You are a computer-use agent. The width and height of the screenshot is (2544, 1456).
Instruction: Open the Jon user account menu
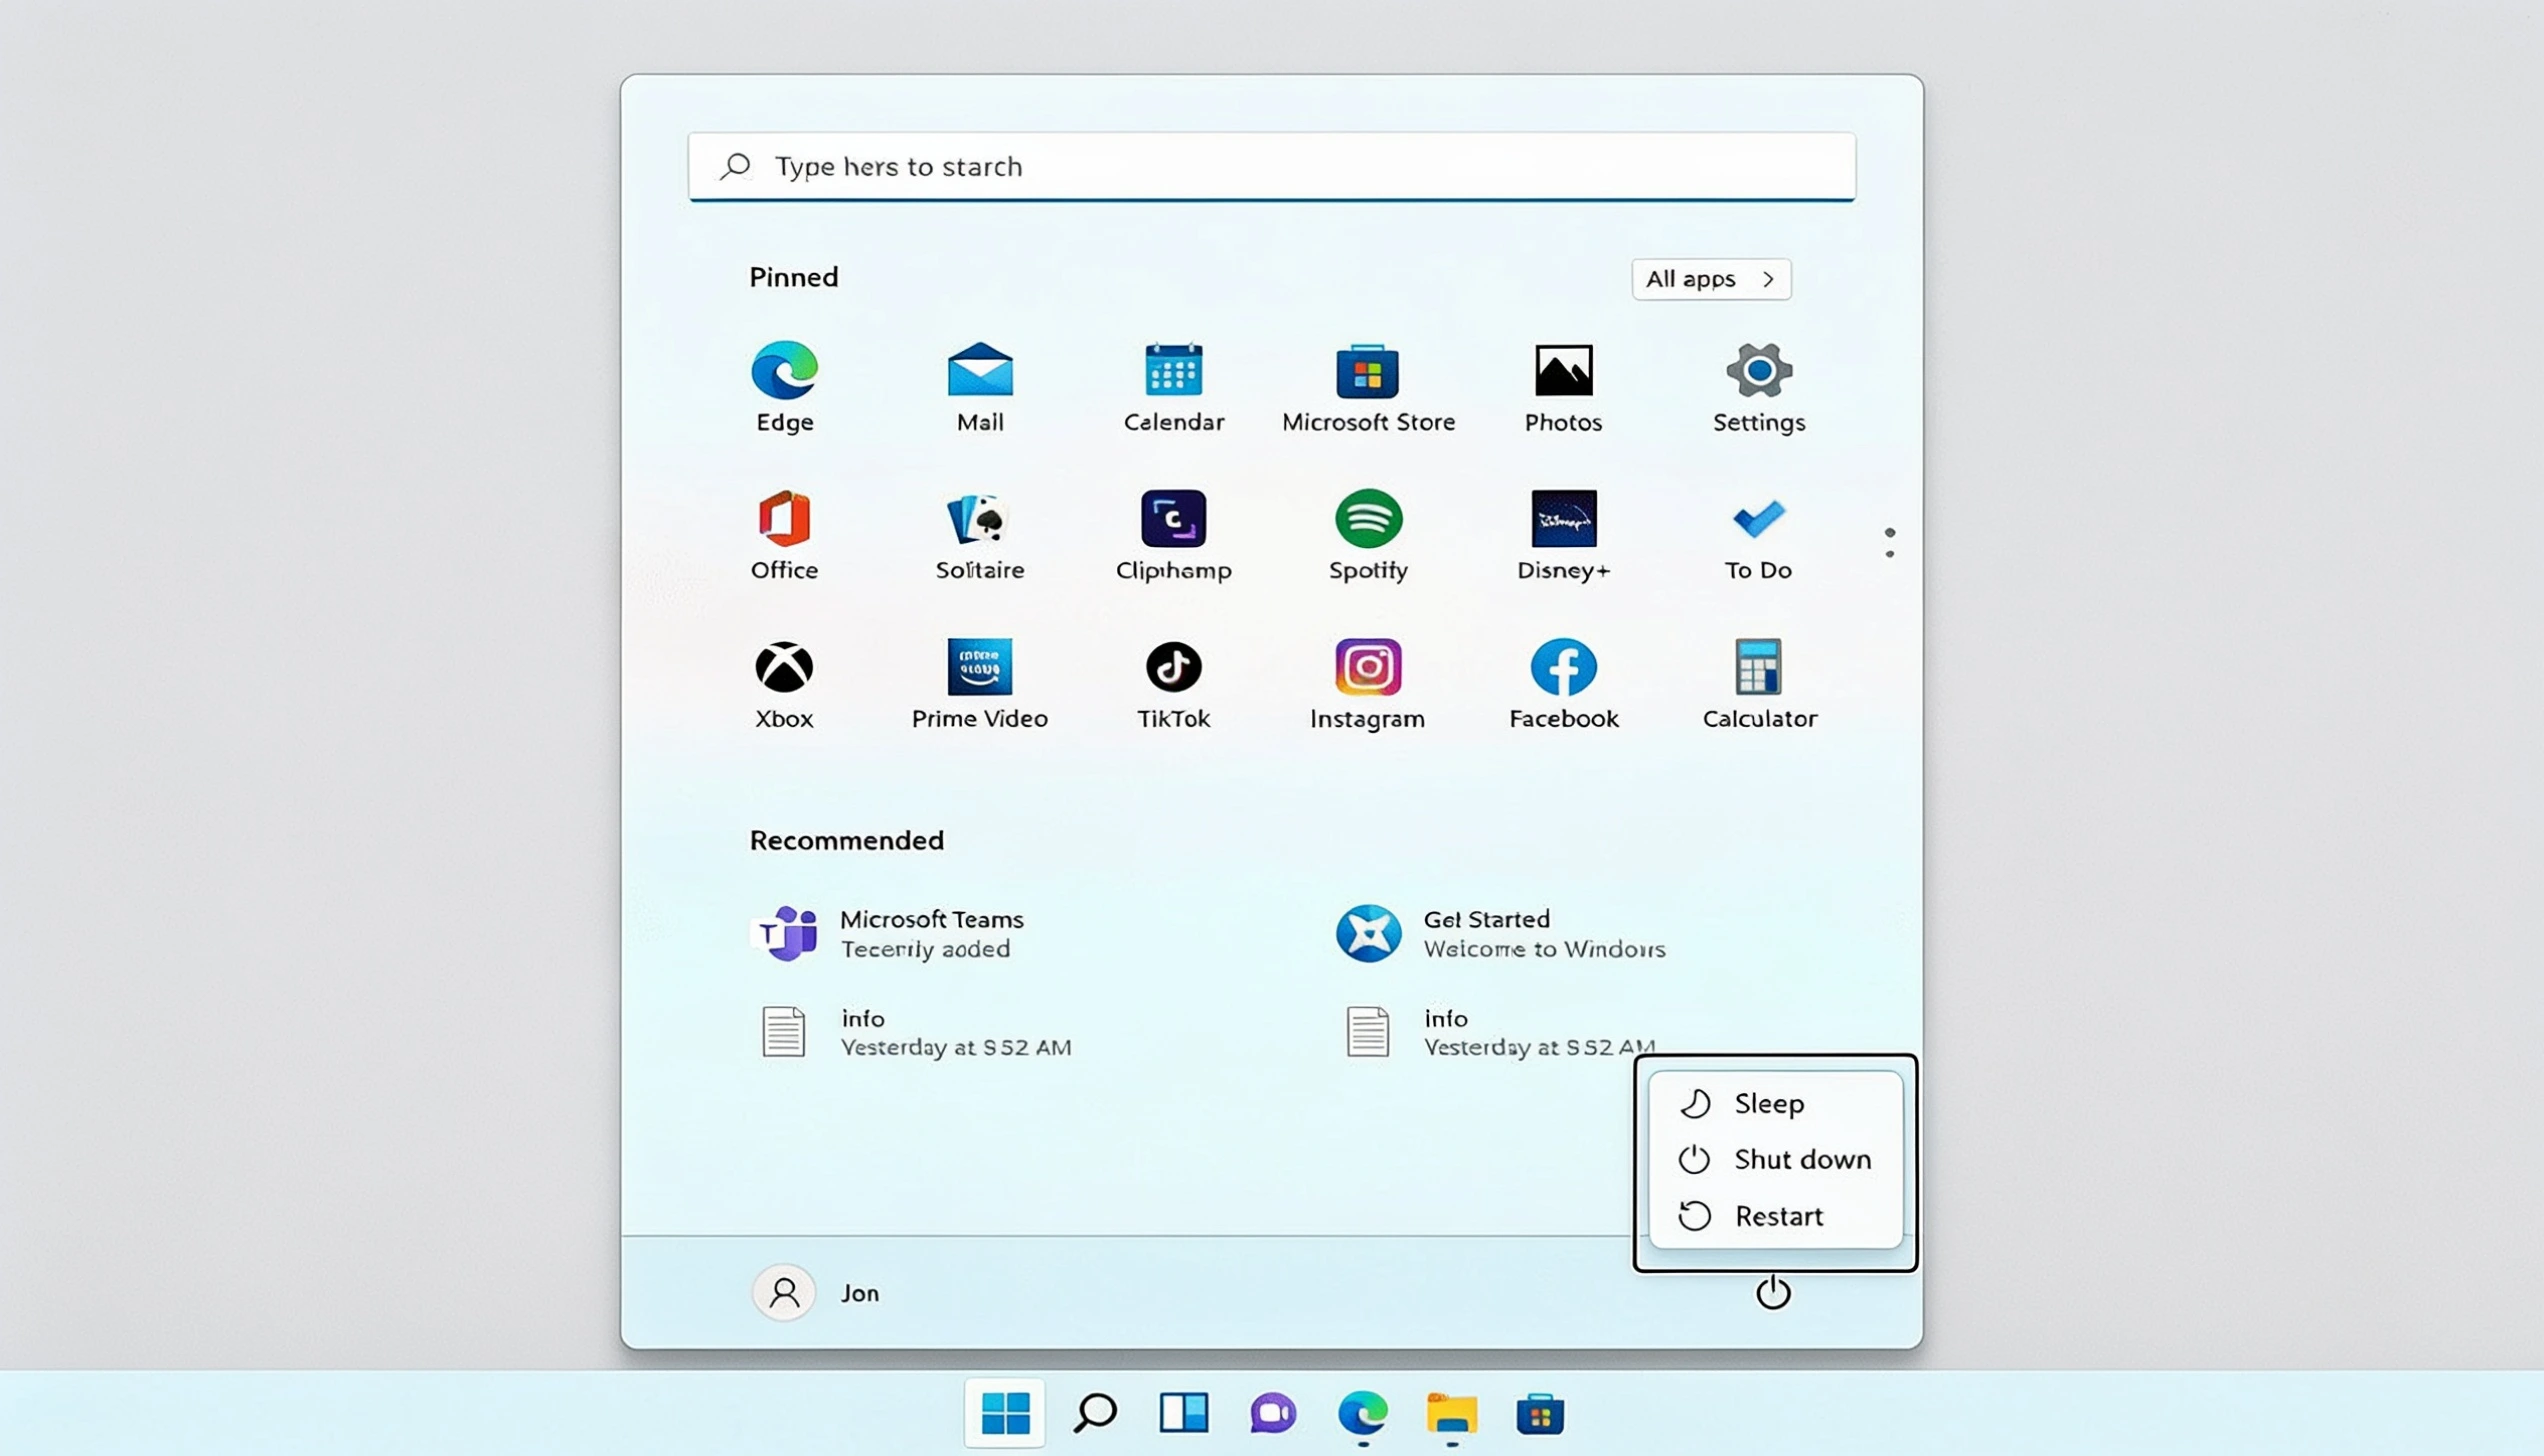pyautogui.click(x=818, y=1292)
